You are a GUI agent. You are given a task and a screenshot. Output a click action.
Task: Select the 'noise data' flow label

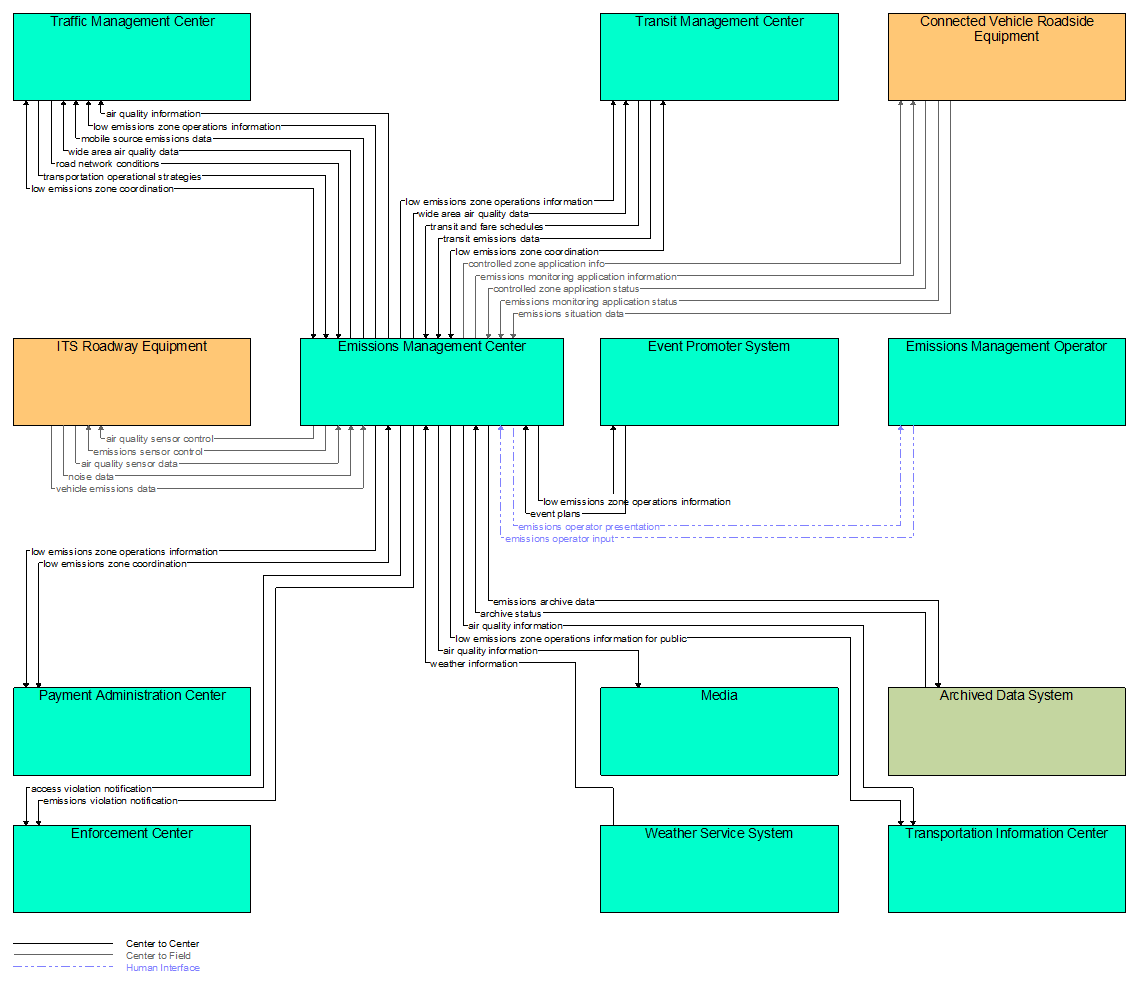(91, 477)
